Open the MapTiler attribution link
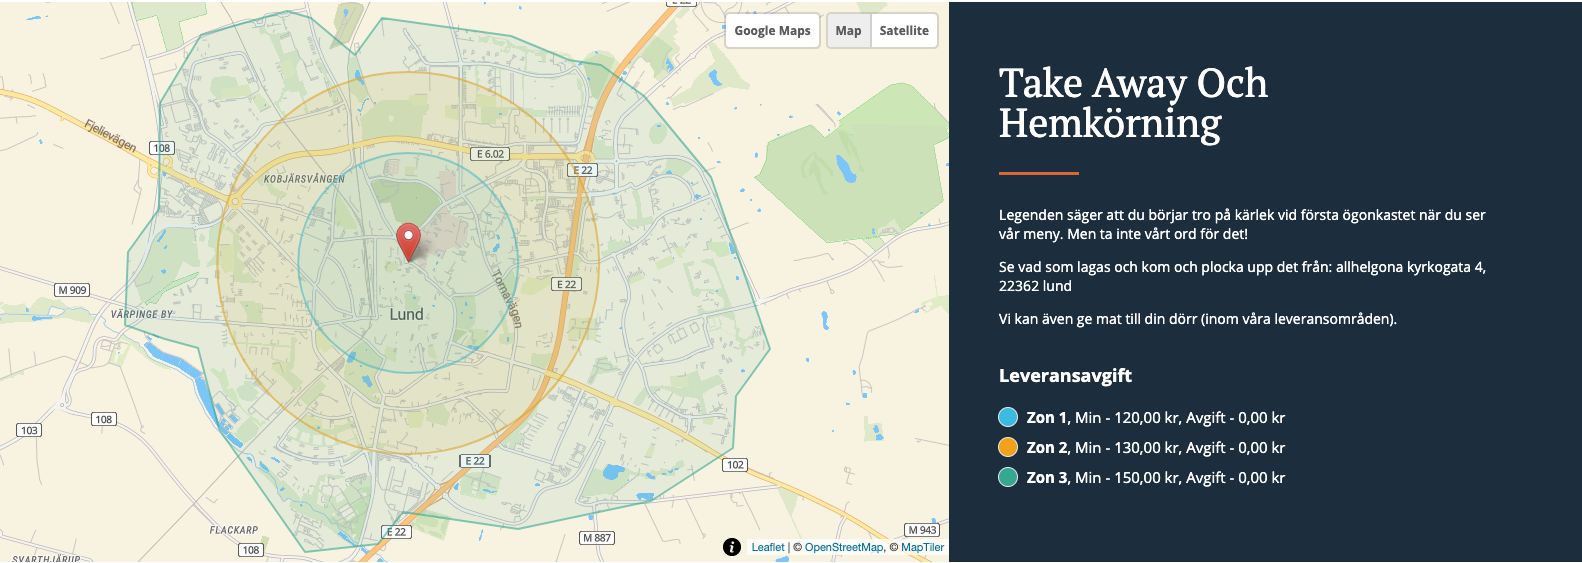 [922, 547]
